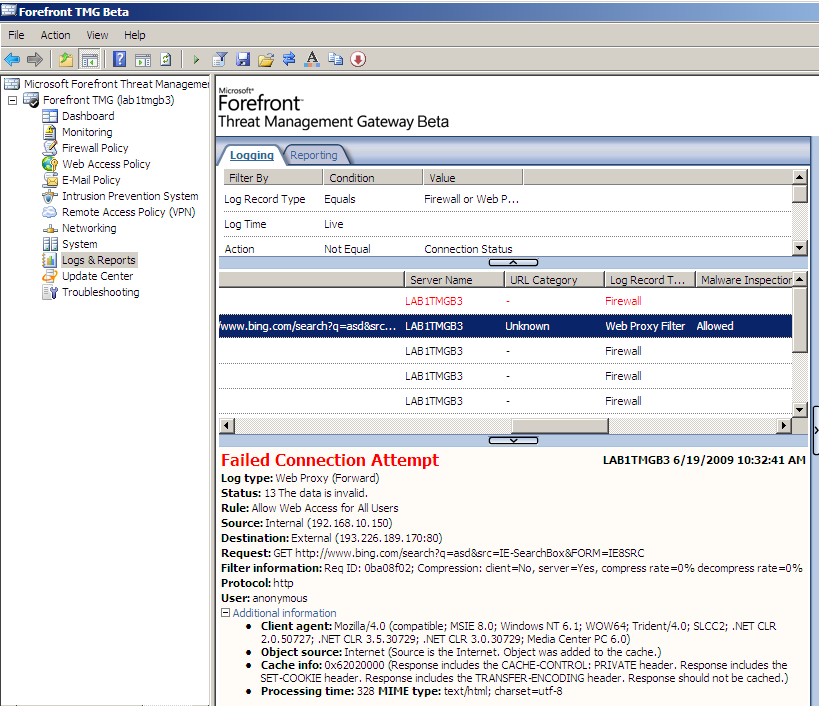
Task: Open the Help menu
Action: 134,35
